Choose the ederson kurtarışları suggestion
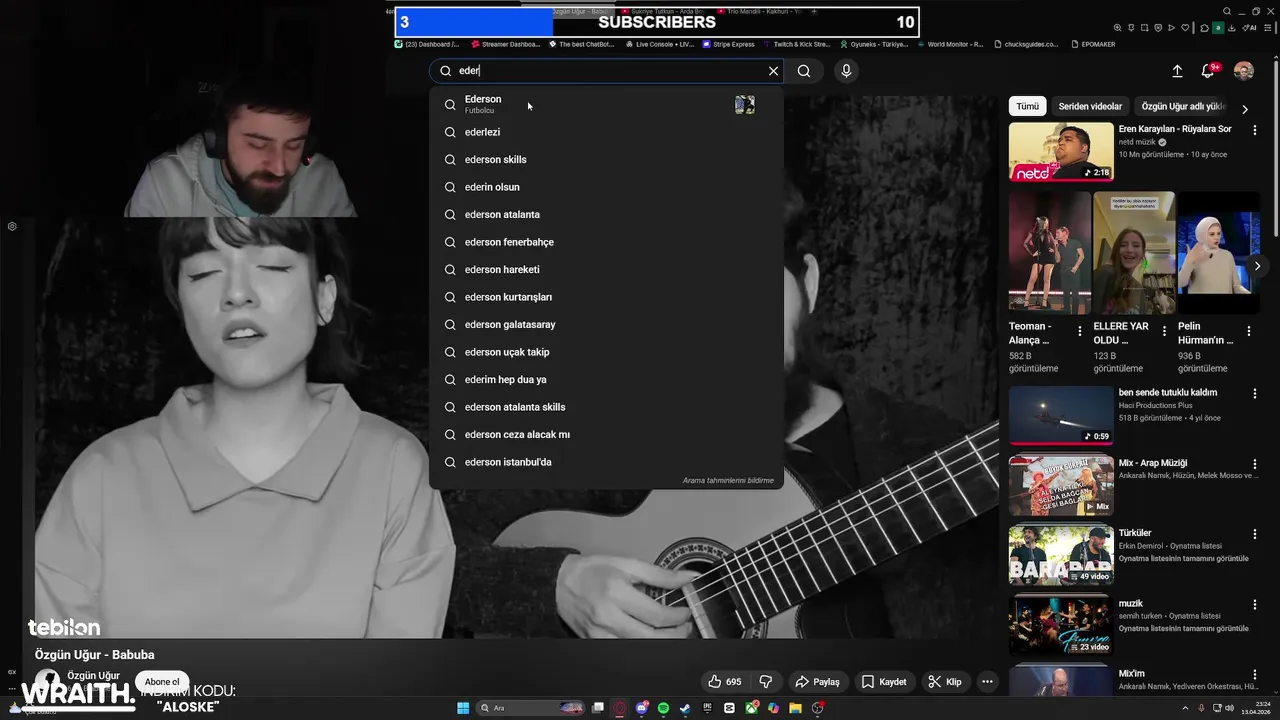The width and height of the screenshot is (1280, 720). pos(606,297)
